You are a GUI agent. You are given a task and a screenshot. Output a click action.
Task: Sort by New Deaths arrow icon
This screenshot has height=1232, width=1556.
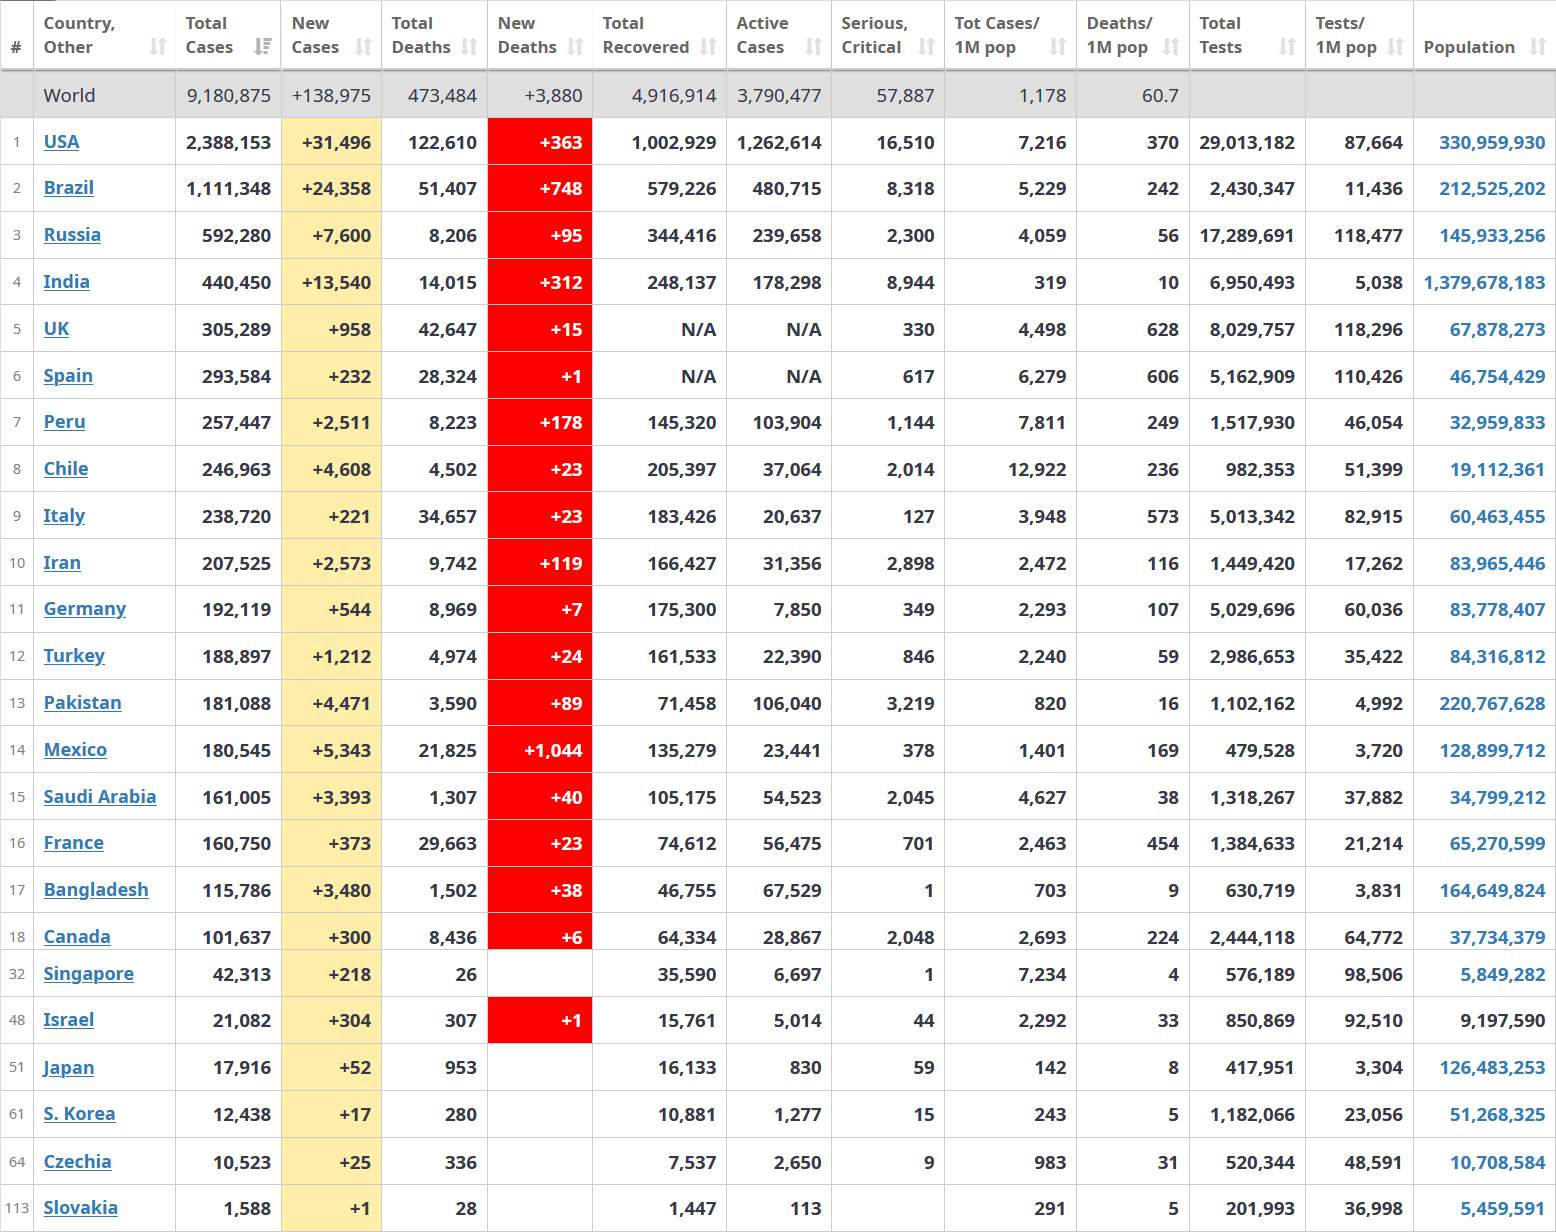(575, 47)
